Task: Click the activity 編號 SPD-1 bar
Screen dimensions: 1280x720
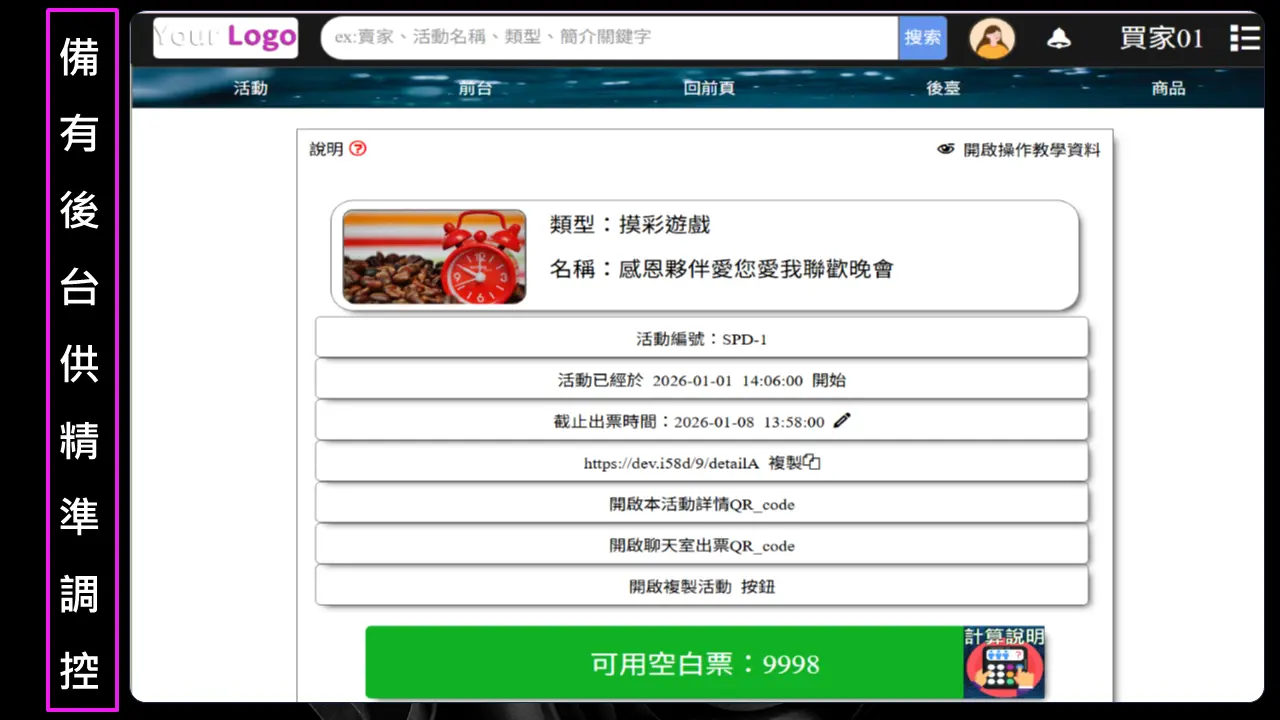Action: [x=701, y=338]
